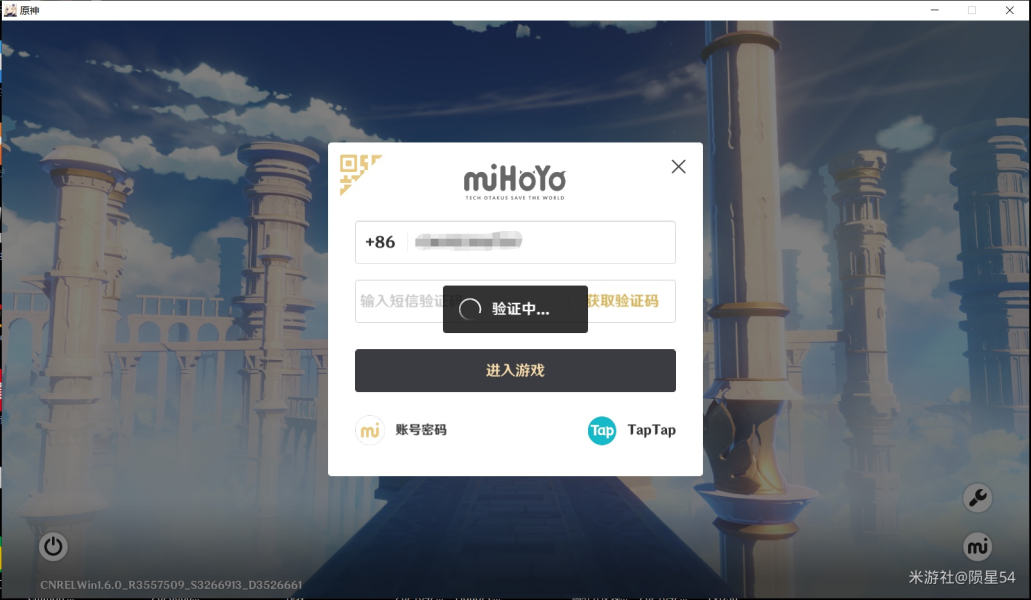This screenshot has height=600, width=1031.
Task: Choose 账号密码 login method
Action: [x=421, y=430]
